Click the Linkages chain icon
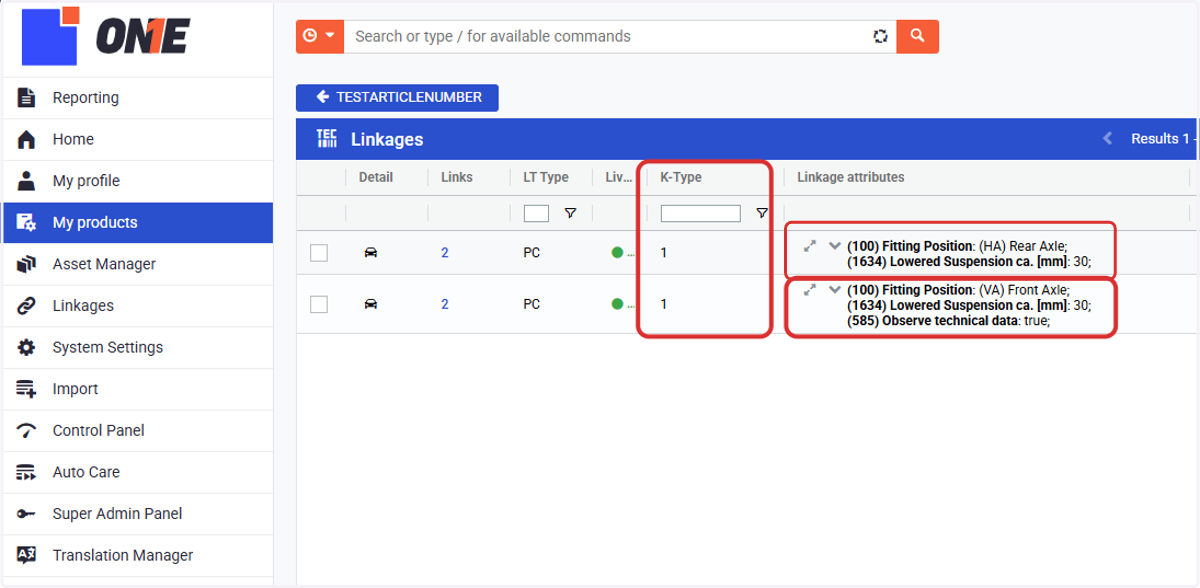The width and height of the screenshot is (1200, 588). pos(27,306)
